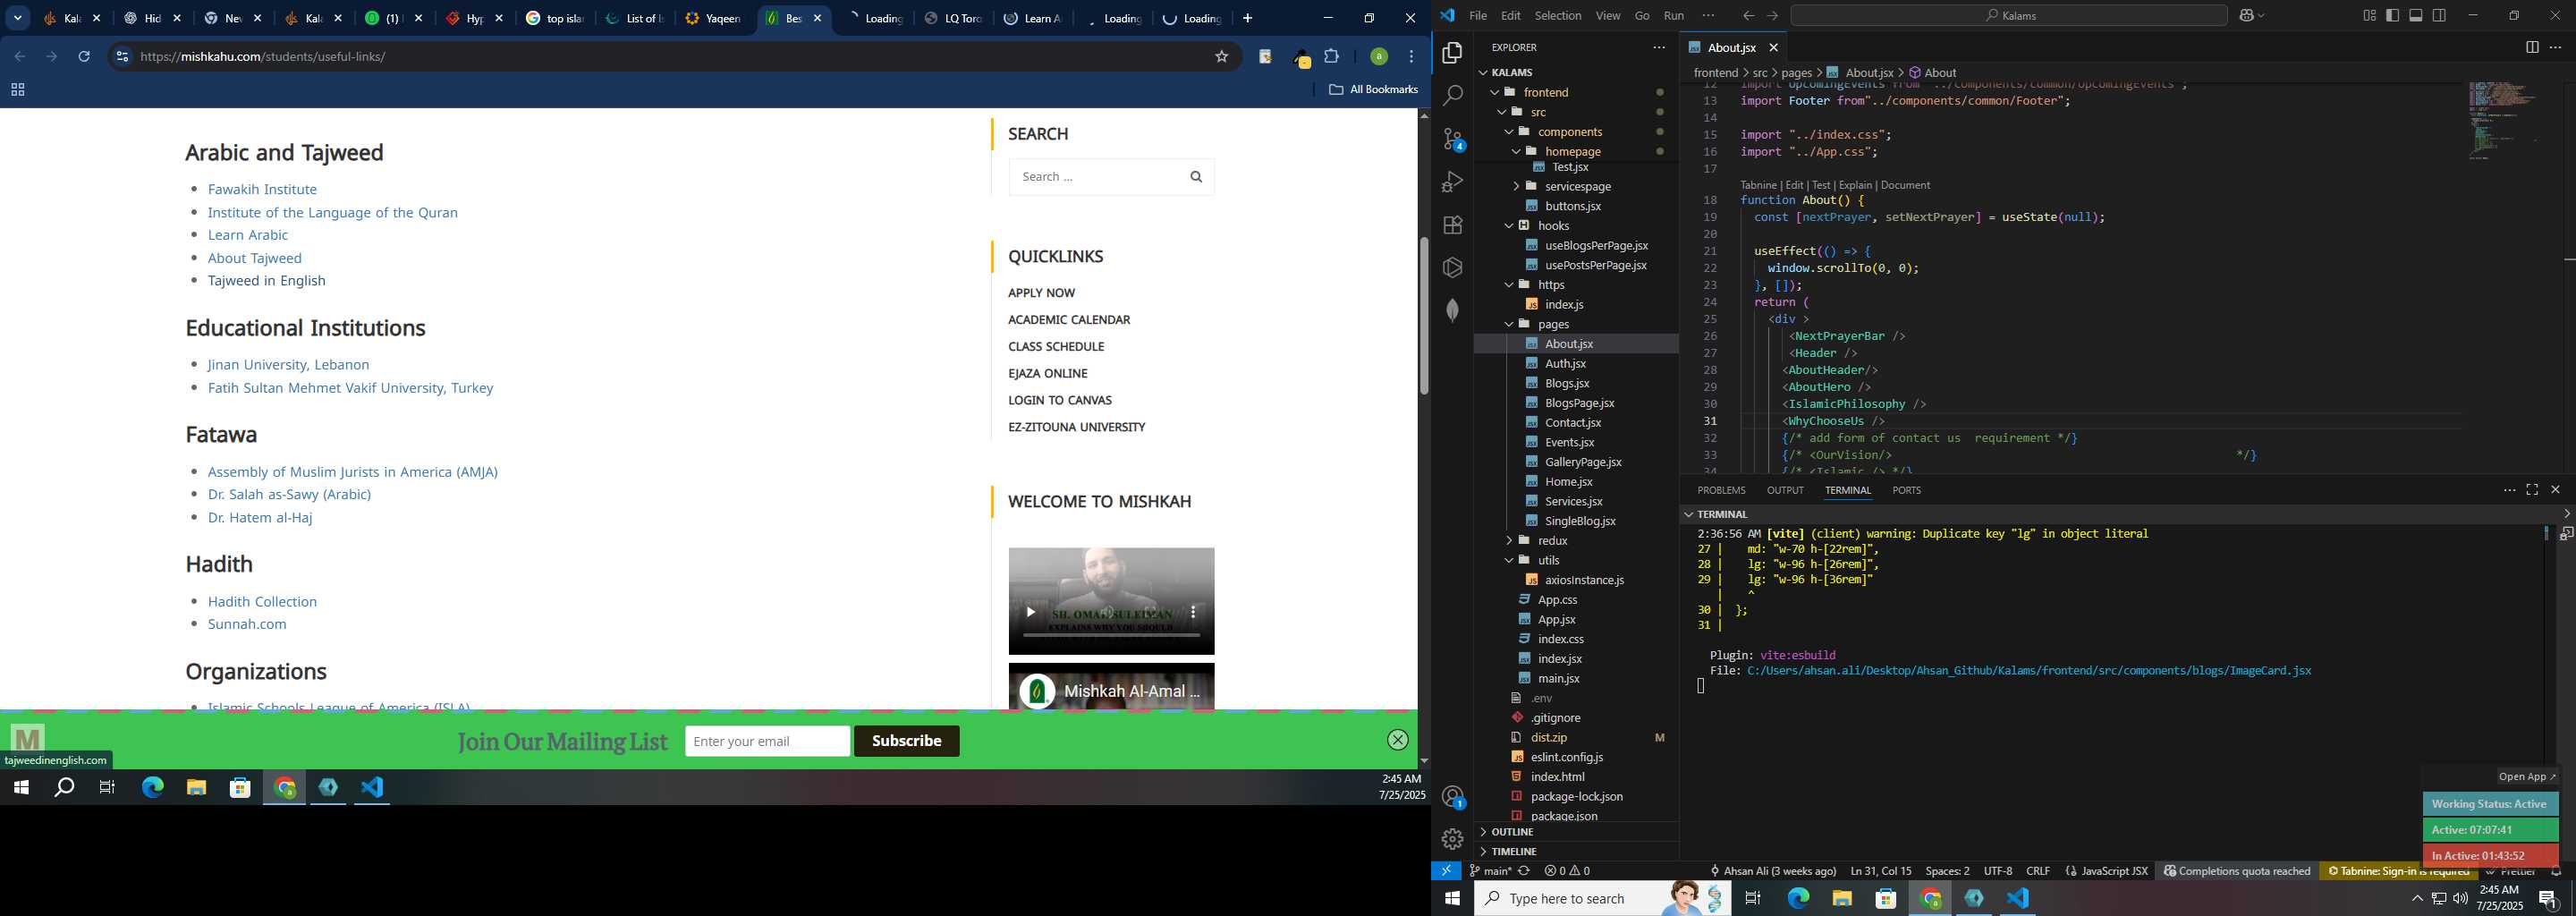Click the Copilot icon in VS Code title bar
Screen dimensions: 2576x916
(x=2249, y=16)
